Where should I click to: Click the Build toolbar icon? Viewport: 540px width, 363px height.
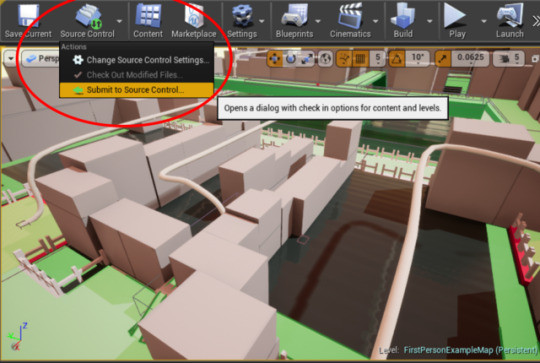coord(403,16)
